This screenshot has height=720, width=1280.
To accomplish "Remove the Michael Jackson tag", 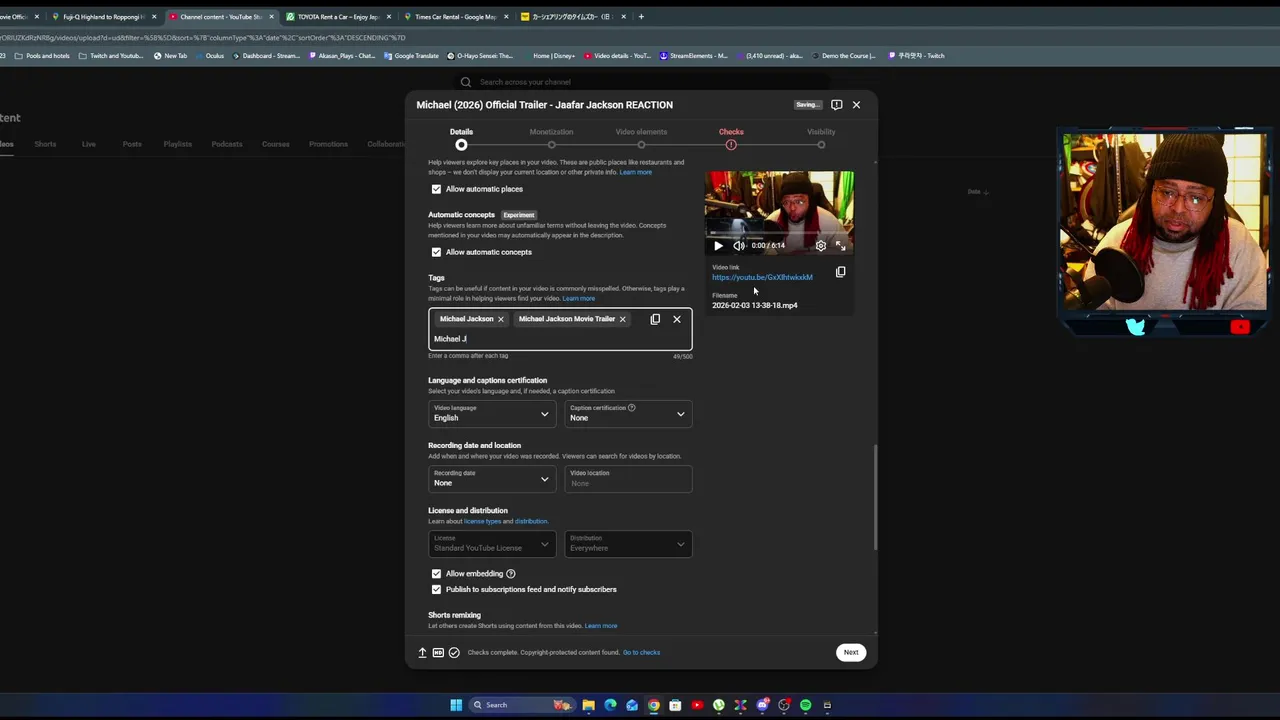I will 501,319.
